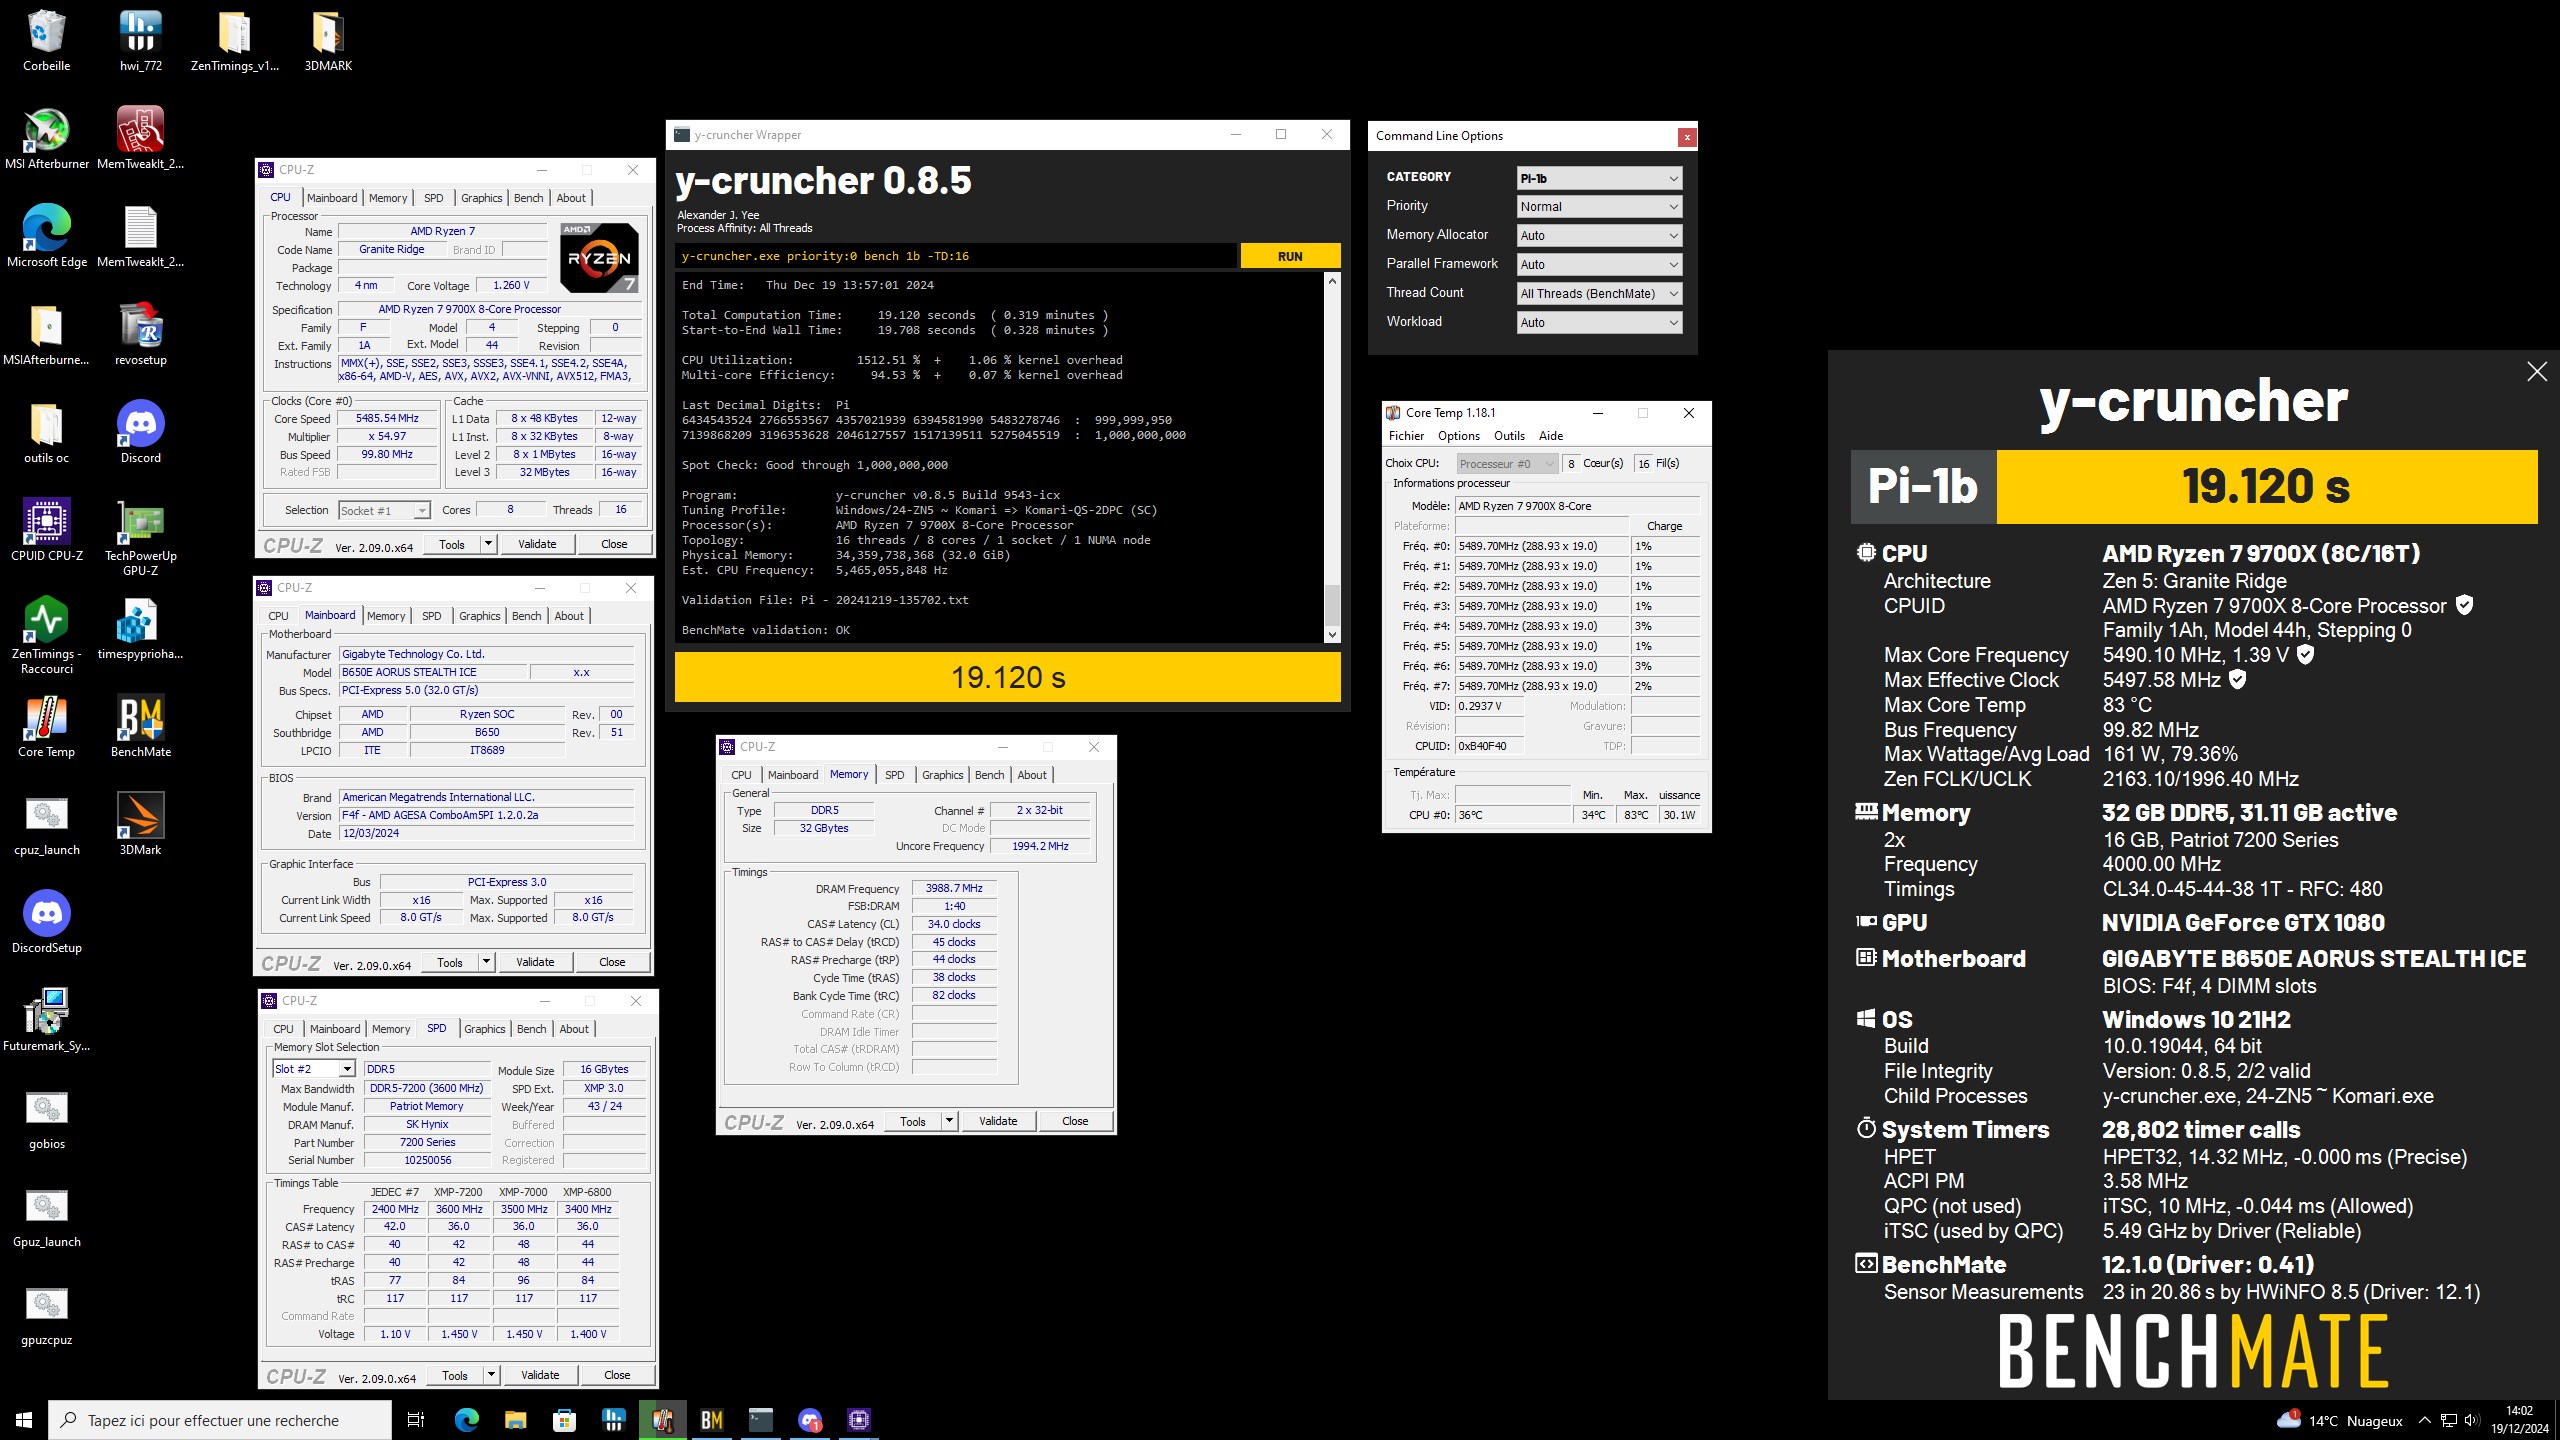
Task: Launch CPUID CPU-Z desktop shortcut
Action: point(46,530)
